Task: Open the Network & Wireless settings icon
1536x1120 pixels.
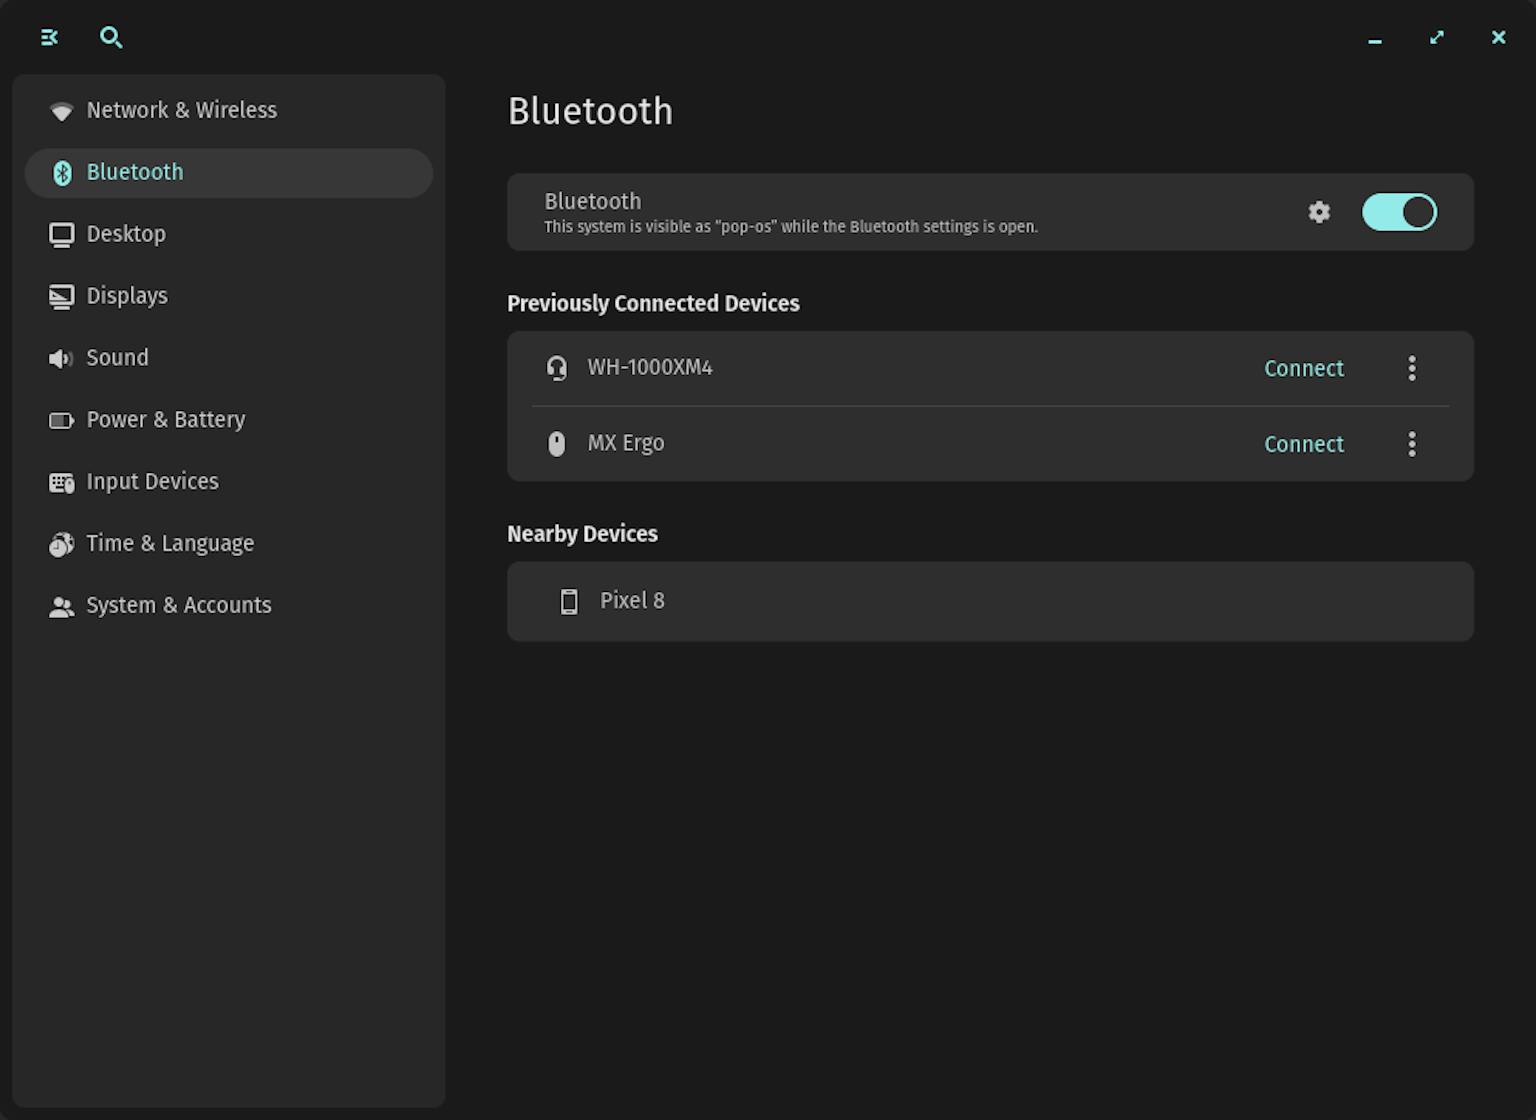Action: (61, 111)
